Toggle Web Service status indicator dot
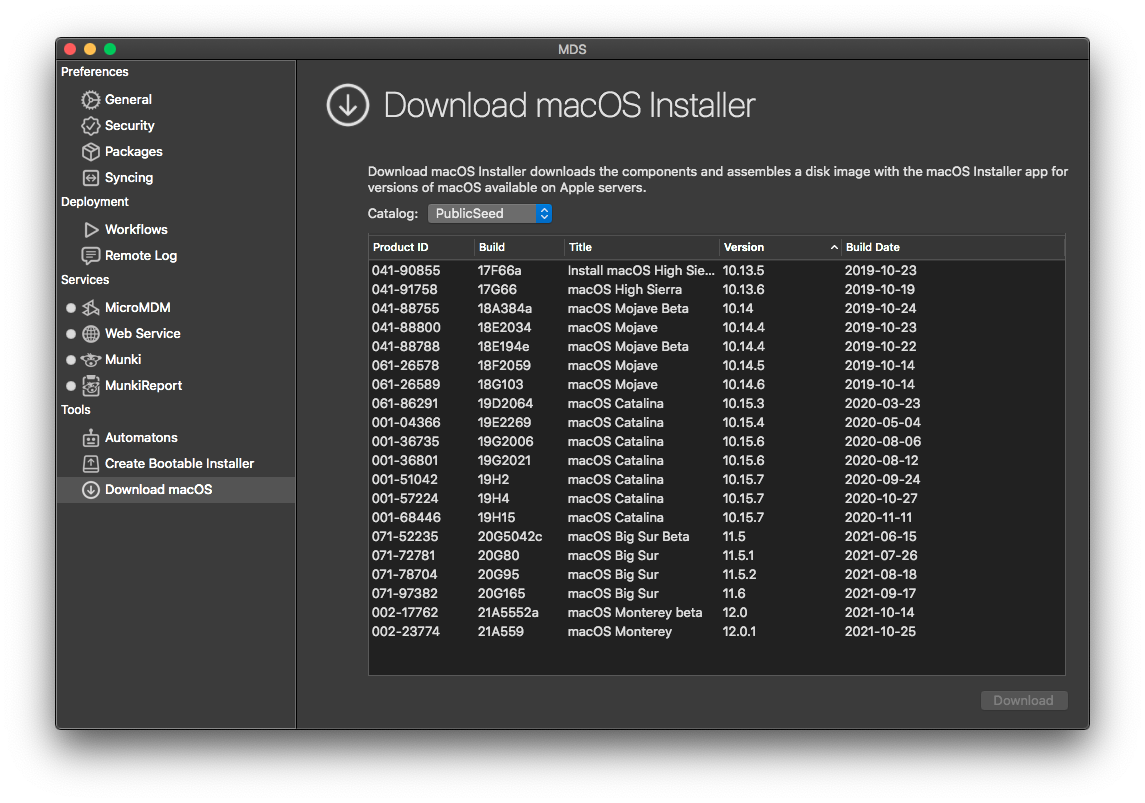Viewport: 1145px width, 803px height. click(x=71, y=334)
